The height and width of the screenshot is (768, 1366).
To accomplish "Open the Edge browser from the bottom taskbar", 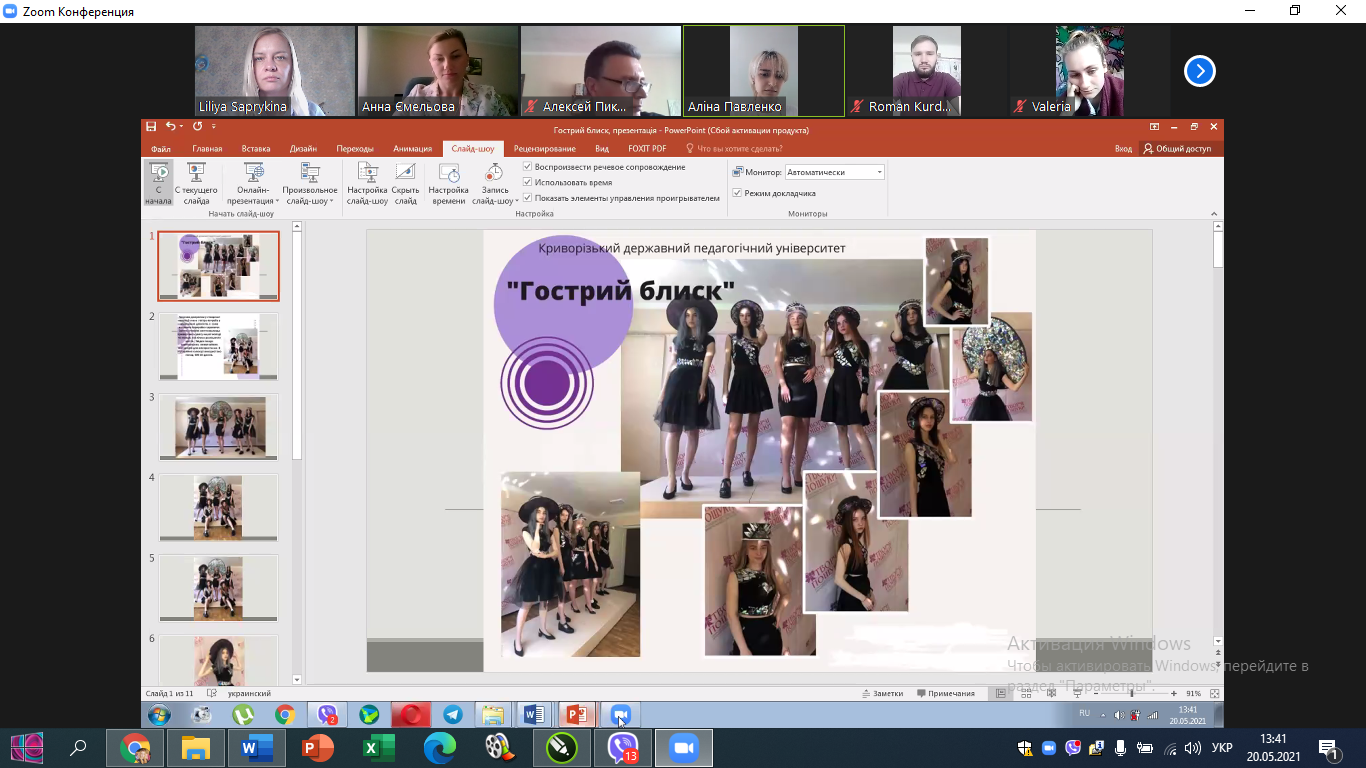I will pos(440,747).
